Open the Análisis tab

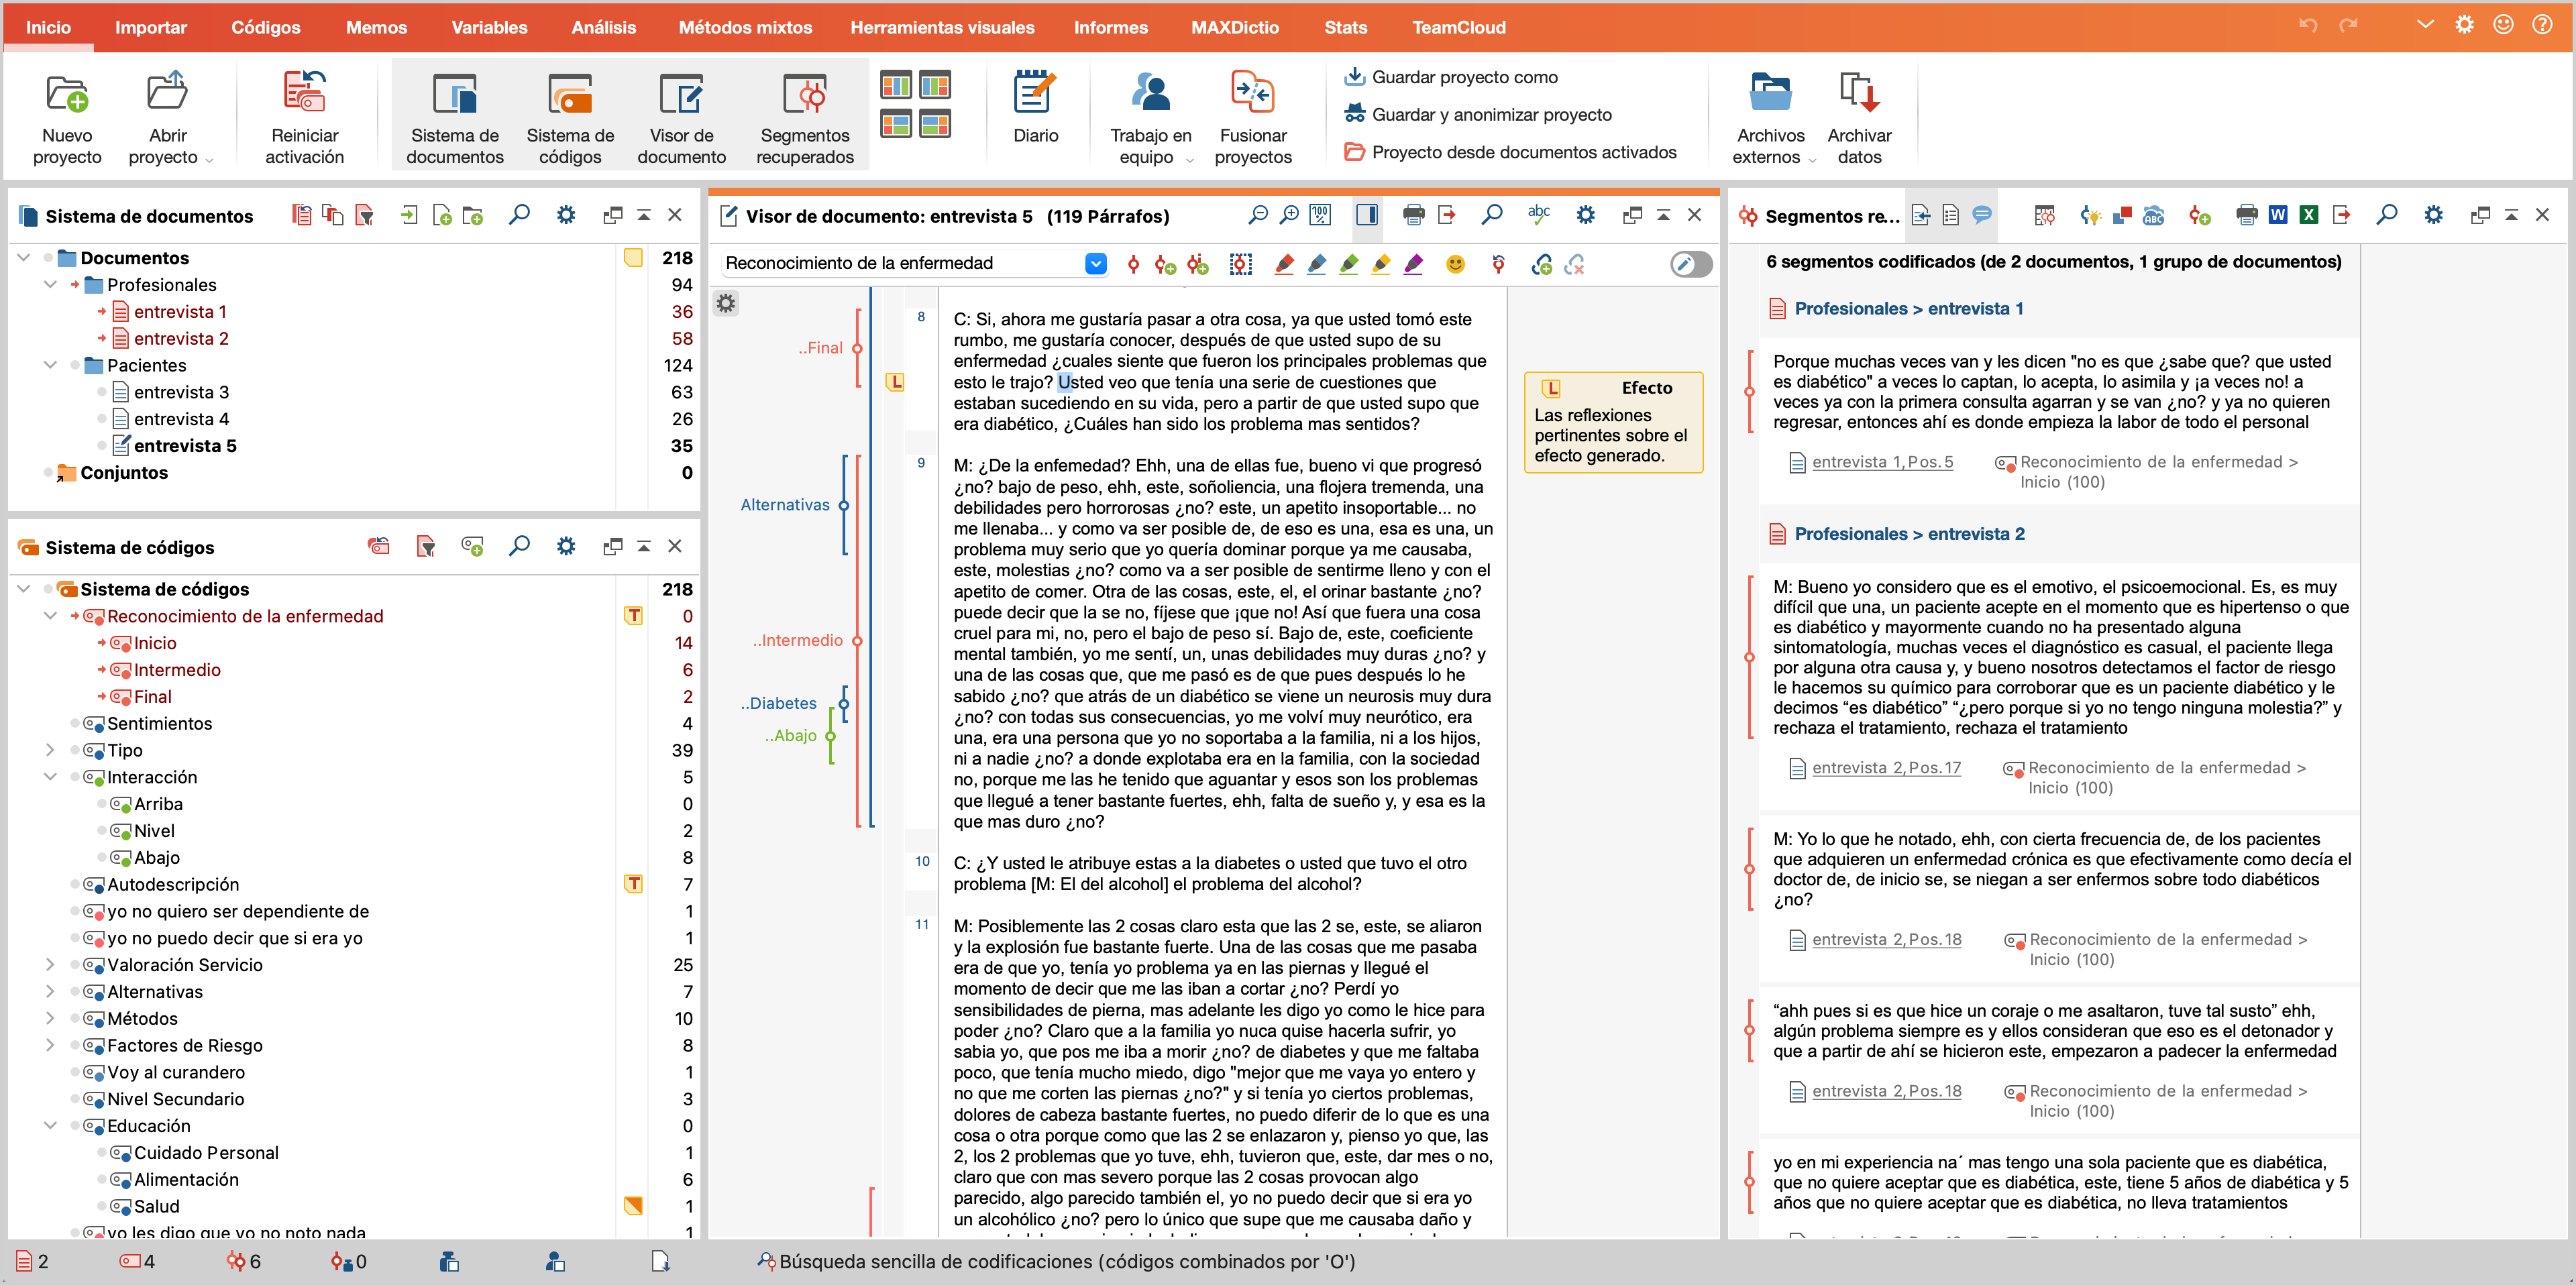pyautogui.click(x=603, y=27)
